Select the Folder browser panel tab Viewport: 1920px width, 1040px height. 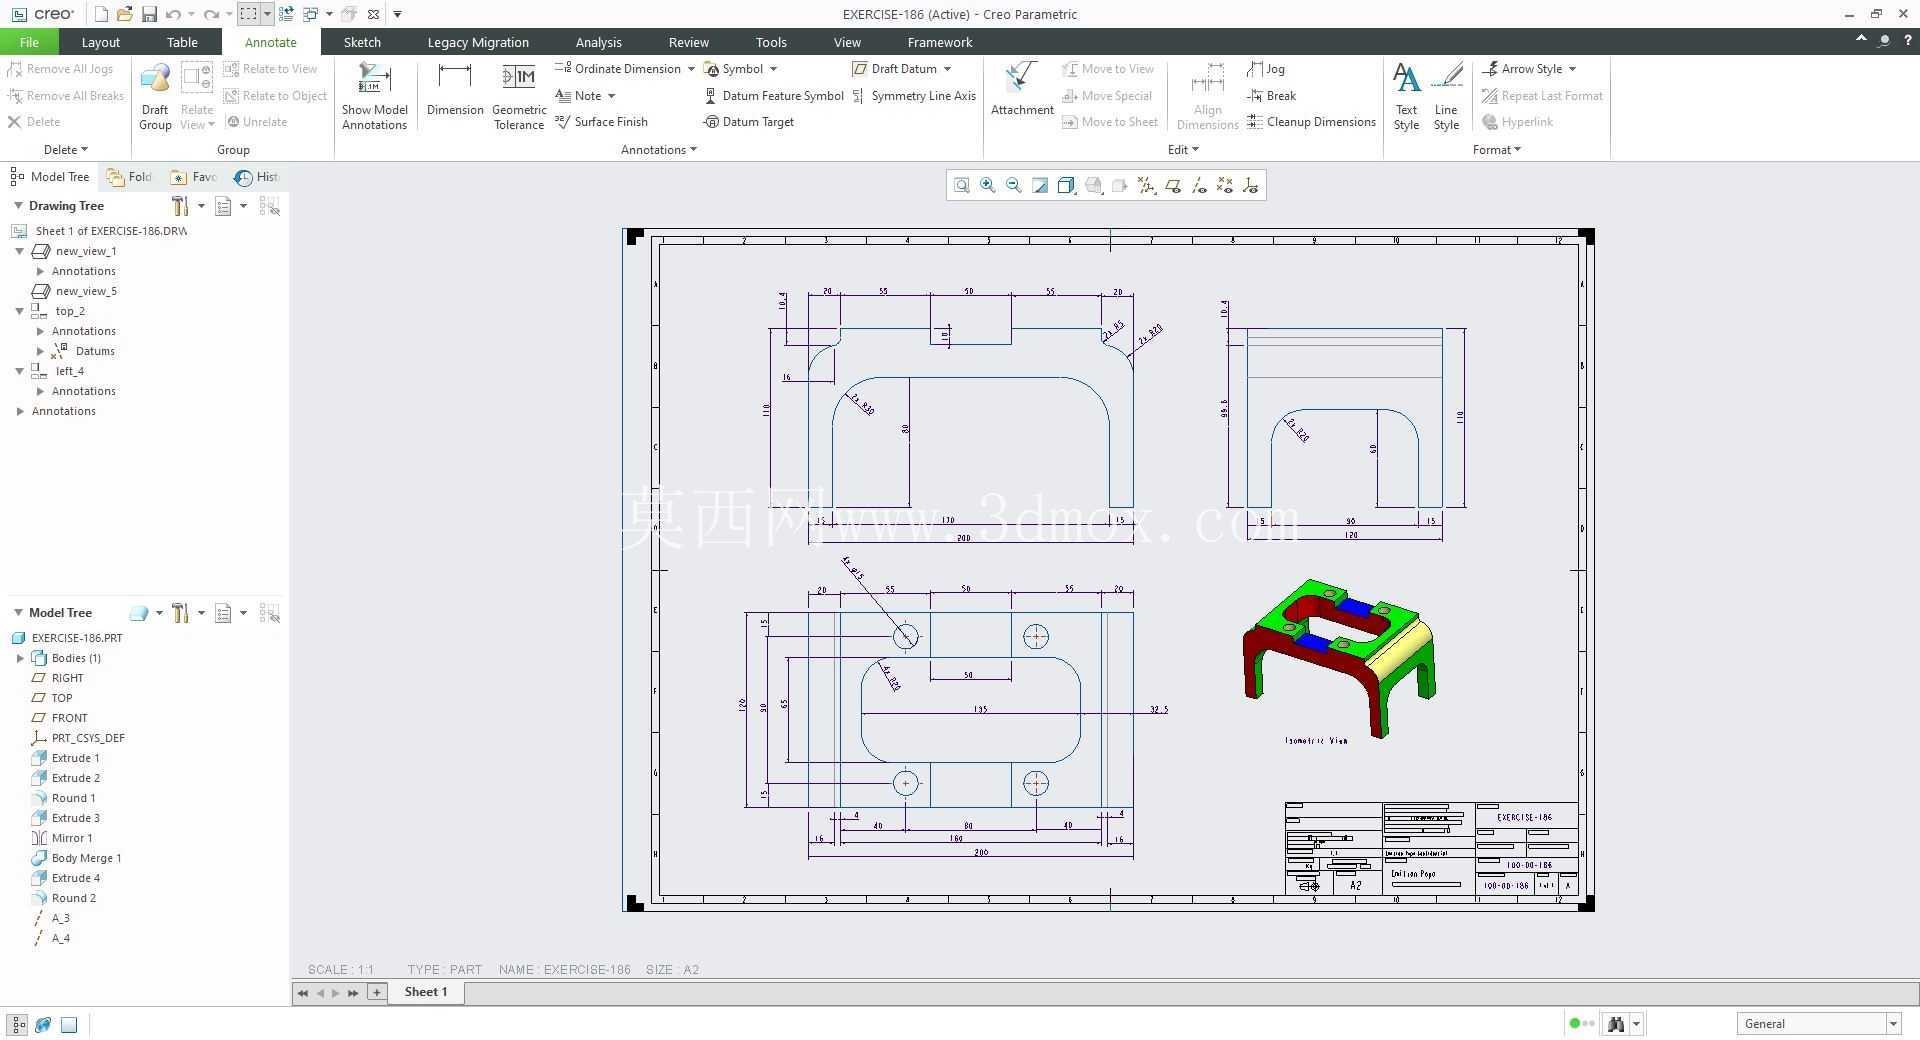[130, 177]
